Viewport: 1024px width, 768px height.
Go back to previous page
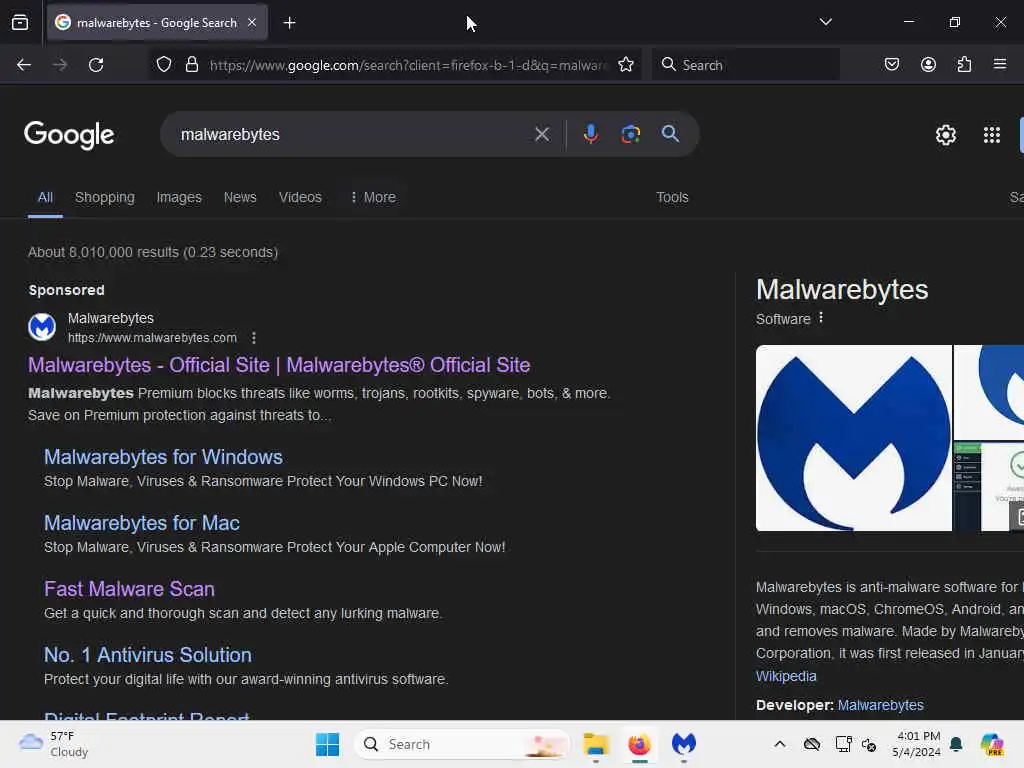(24, 65)
